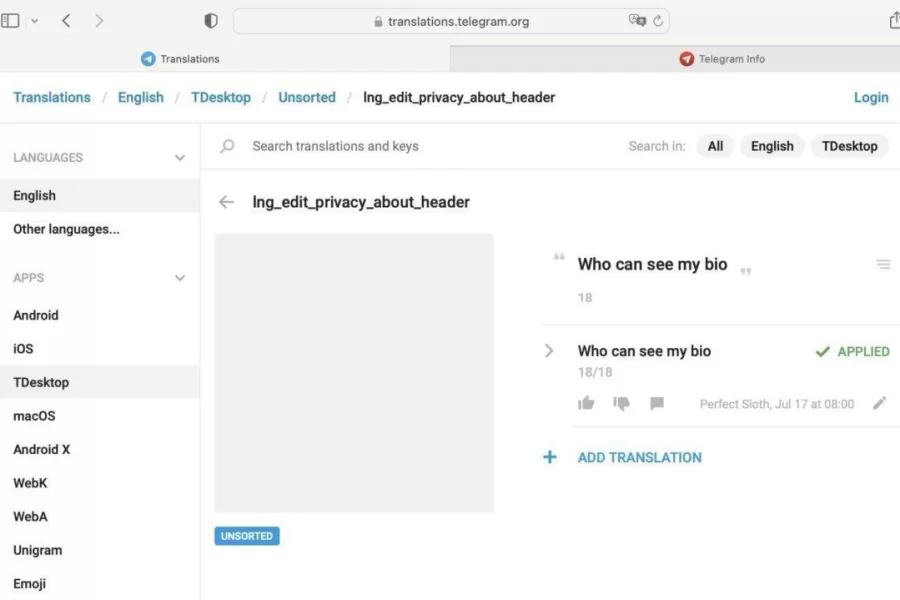Set search scope to English
Image resolution: width=900 pixels, height=600 pixels.
[x=772, y=146]
